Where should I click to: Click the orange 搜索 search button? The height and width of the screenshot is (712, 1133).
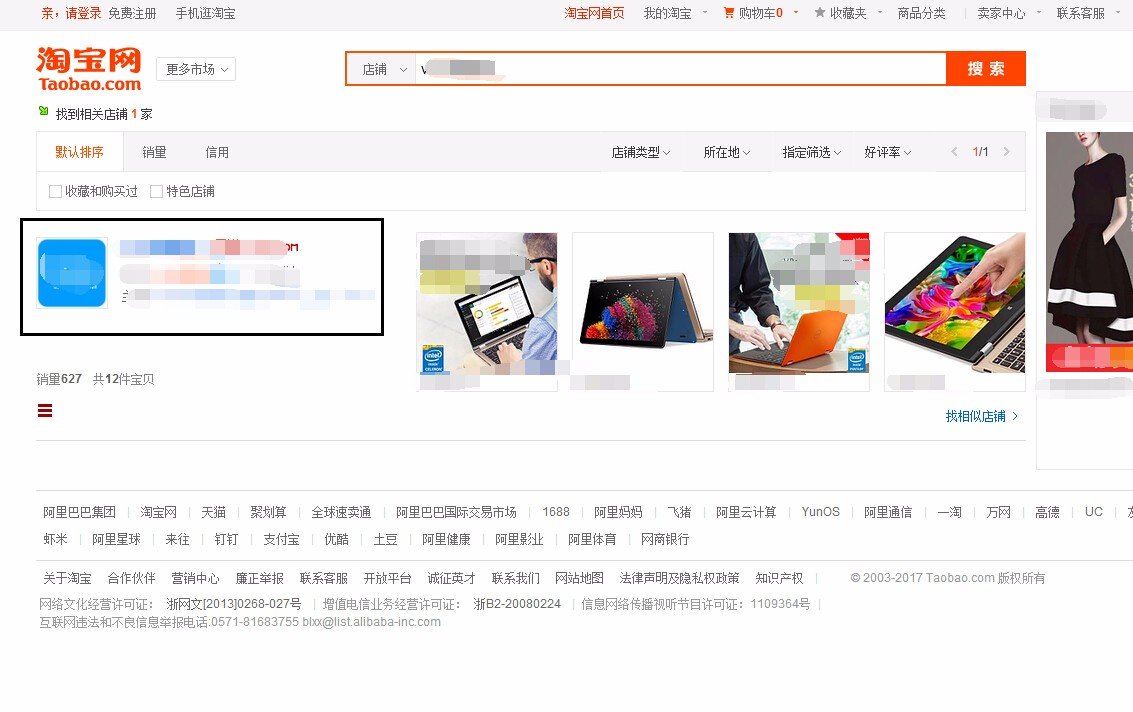click(986, 68)
